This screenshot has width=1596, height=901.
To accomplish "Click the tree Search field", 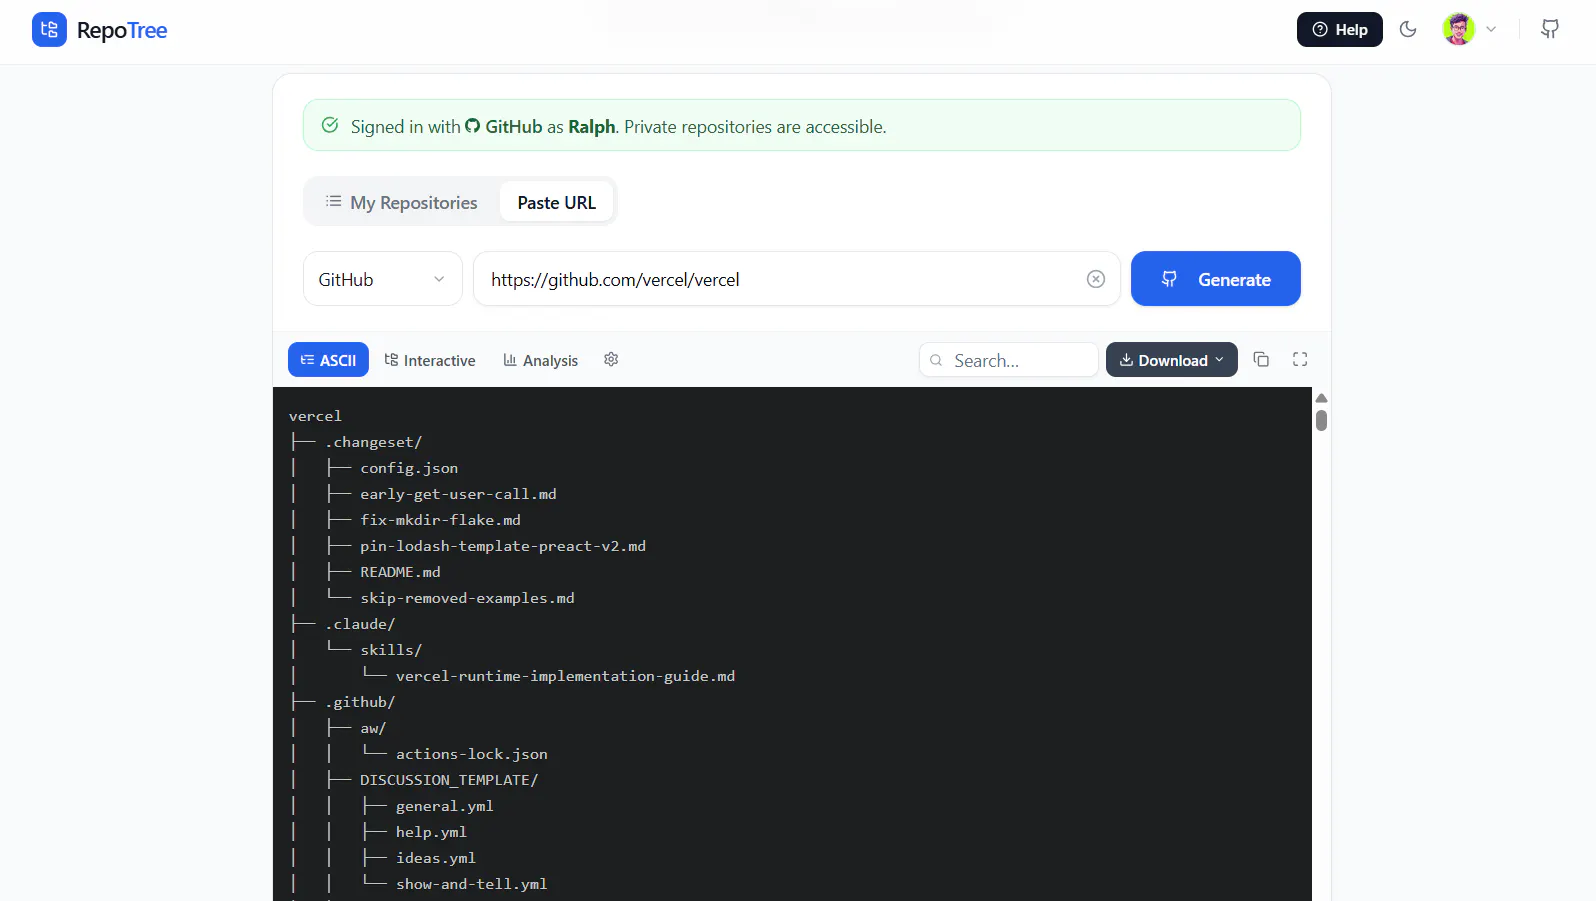I will point(1009,360).
